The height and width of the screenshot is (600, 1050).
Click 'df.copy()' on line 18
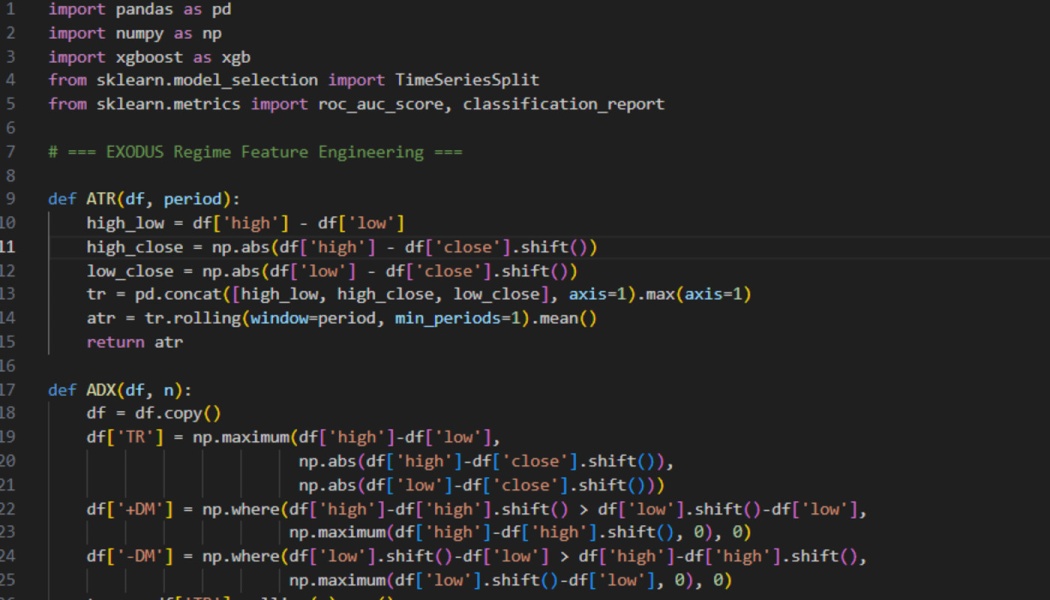point(177,414)
